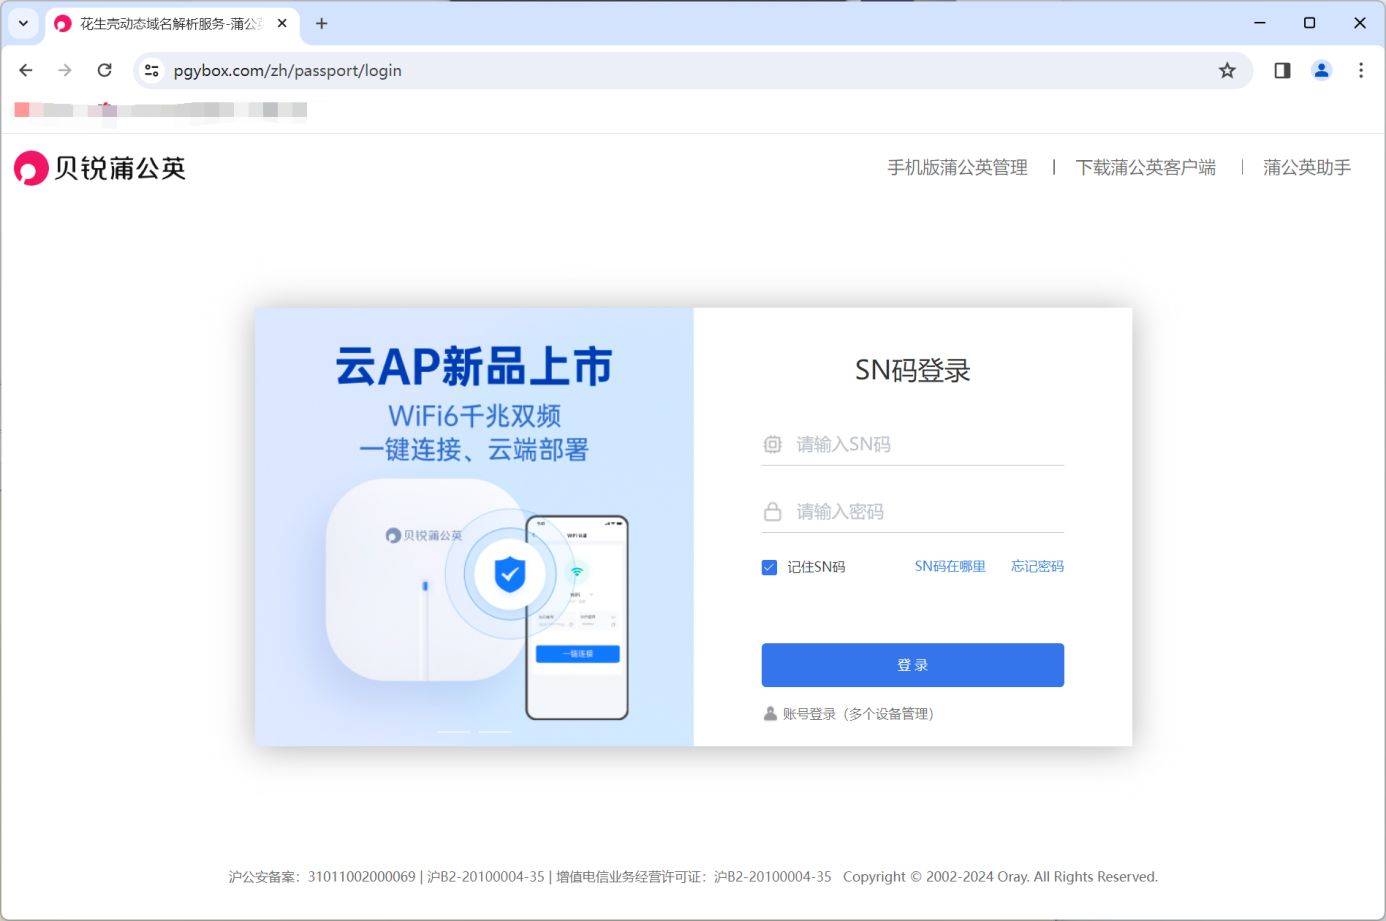Image resolution: width=1386 pixels, height=921 pixels.
Task: Minimize the browser window
Action: coord(1260,23)
